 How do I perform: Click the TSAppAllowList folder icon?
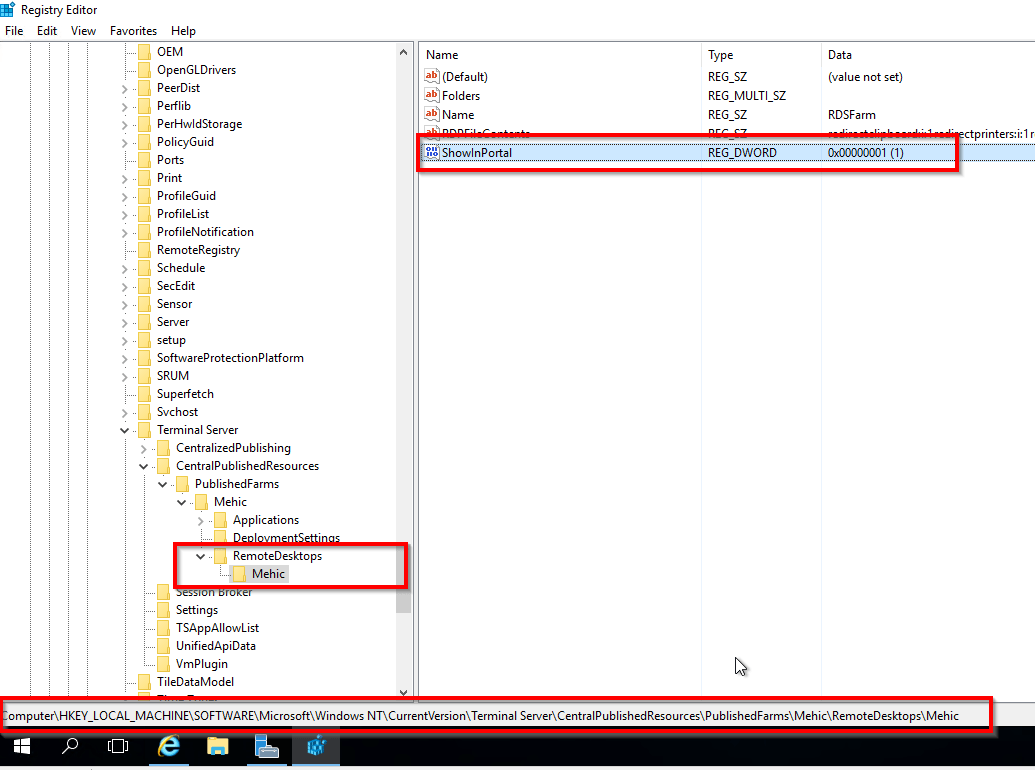163,628
